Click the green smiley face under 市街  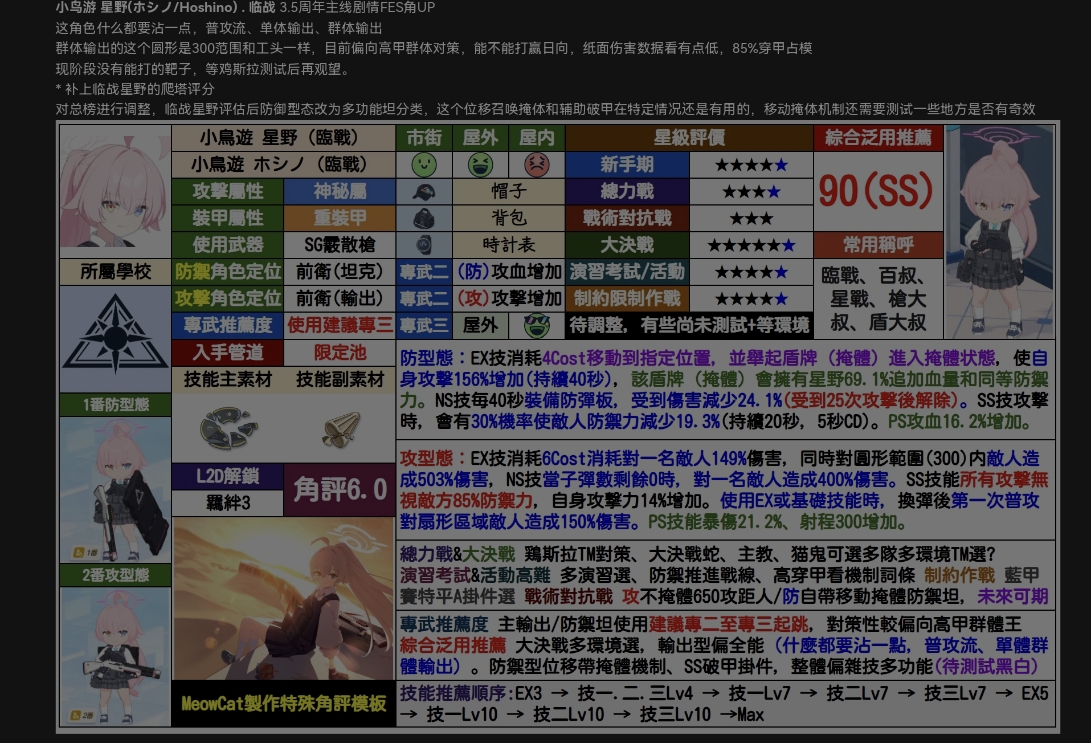click(424, 165)
